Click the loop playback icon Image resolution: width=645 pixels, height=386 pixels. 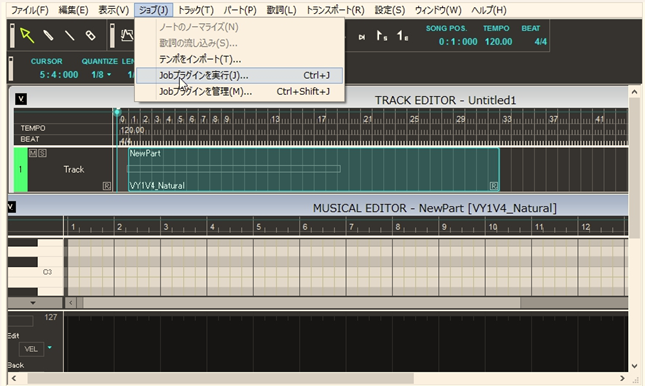click(362, 37)
